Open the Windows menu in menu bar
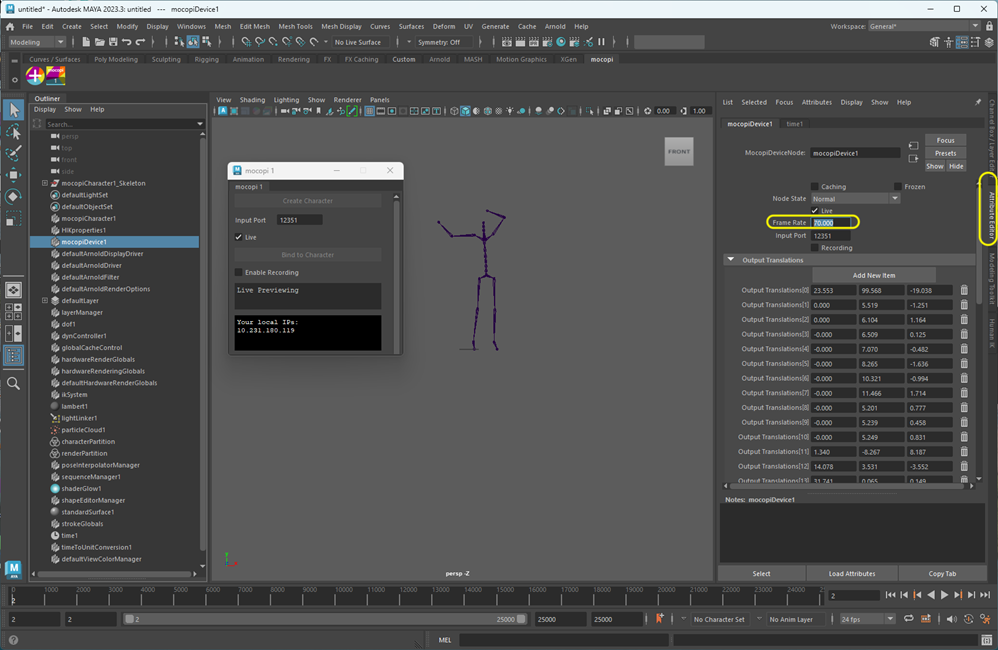Viewport: 998px width, 650px height. (191, 26)
